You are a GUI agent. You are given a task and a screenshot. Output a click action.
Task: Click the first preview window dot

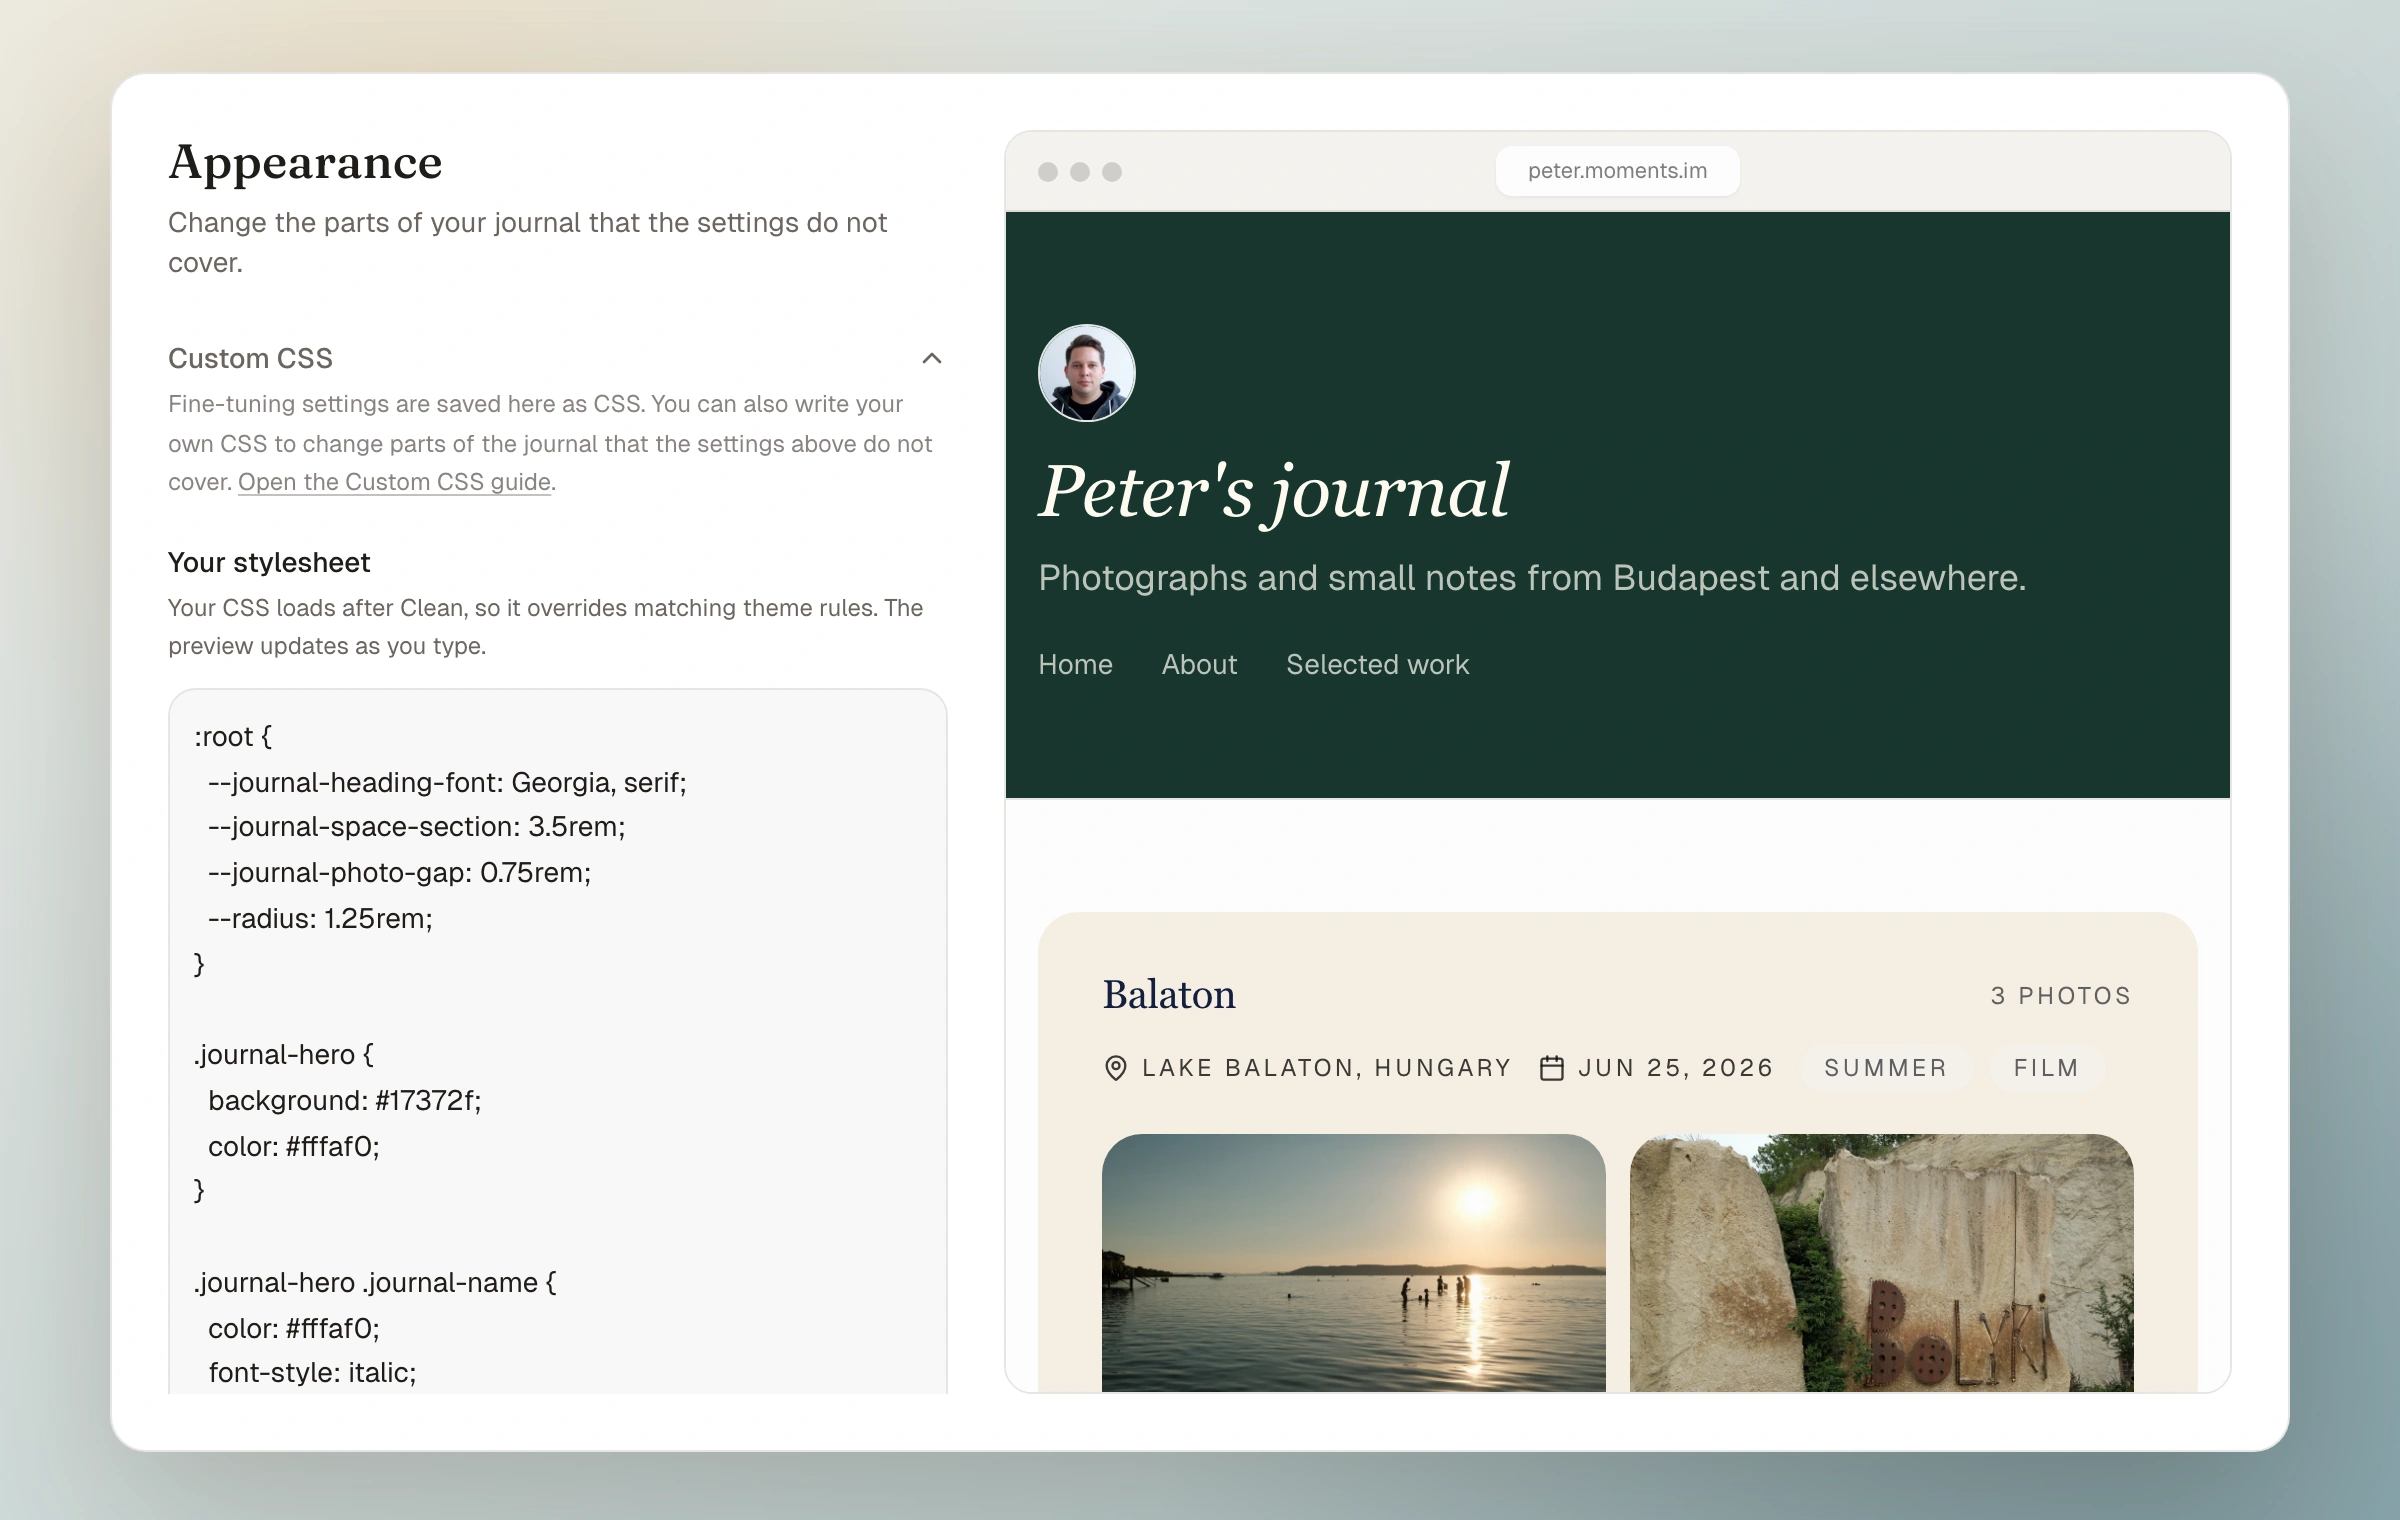click(1048, 172)
